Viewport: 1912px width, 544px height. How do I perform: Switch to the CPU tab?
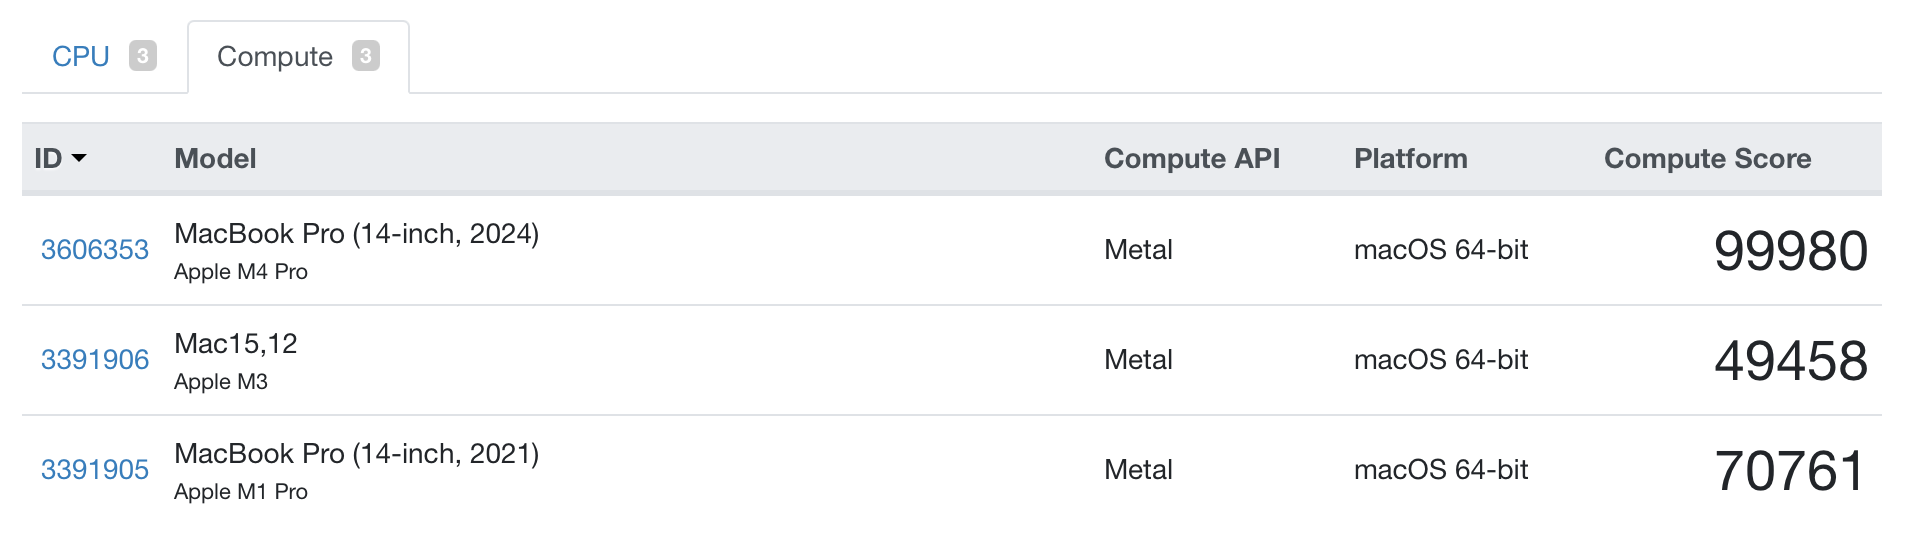[81, 57]
